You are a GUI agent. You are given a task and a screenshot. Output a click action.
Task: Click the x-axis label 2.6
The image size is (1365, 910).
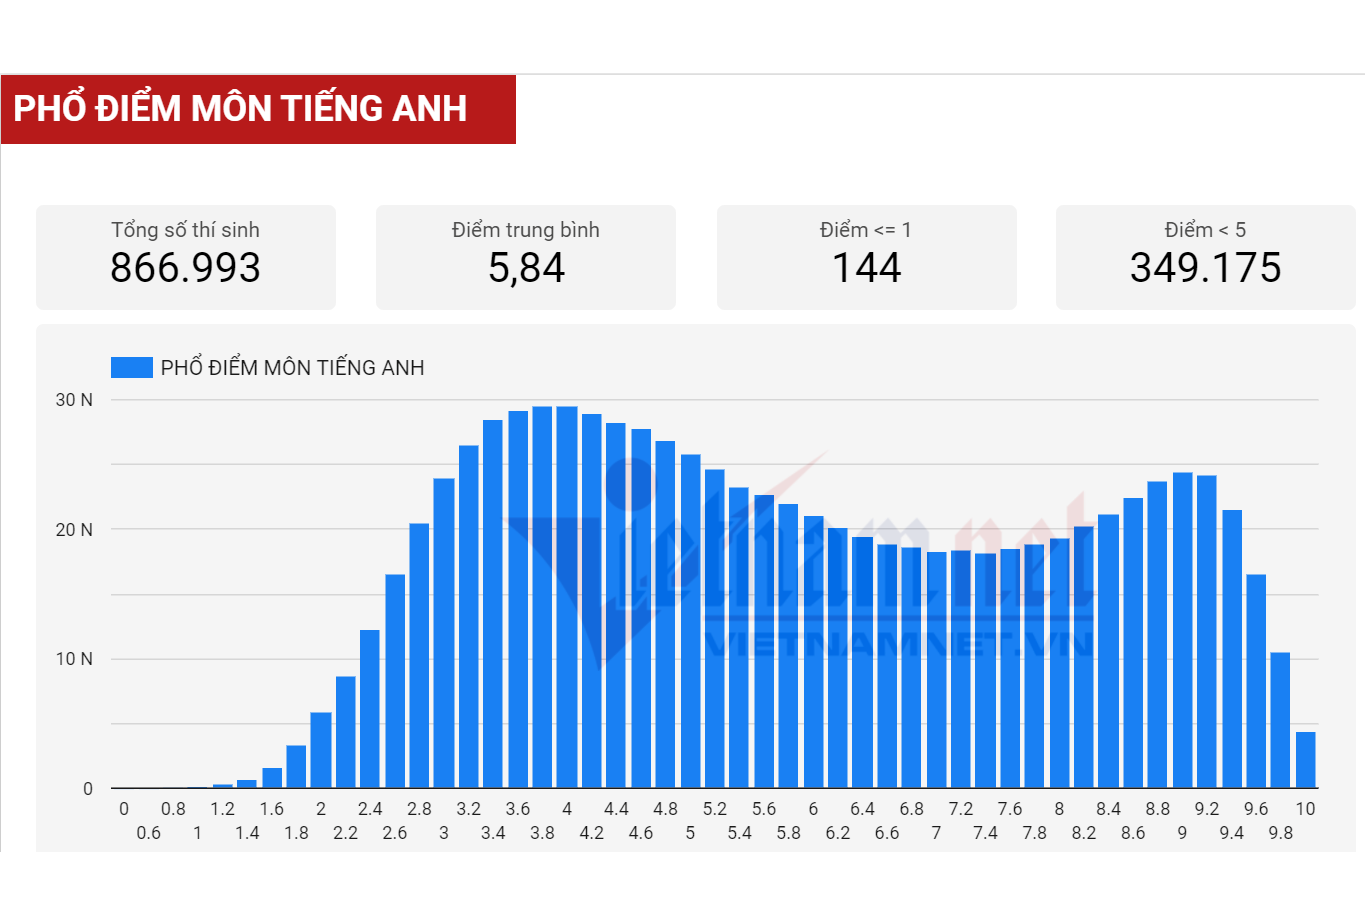pos(394,833)
